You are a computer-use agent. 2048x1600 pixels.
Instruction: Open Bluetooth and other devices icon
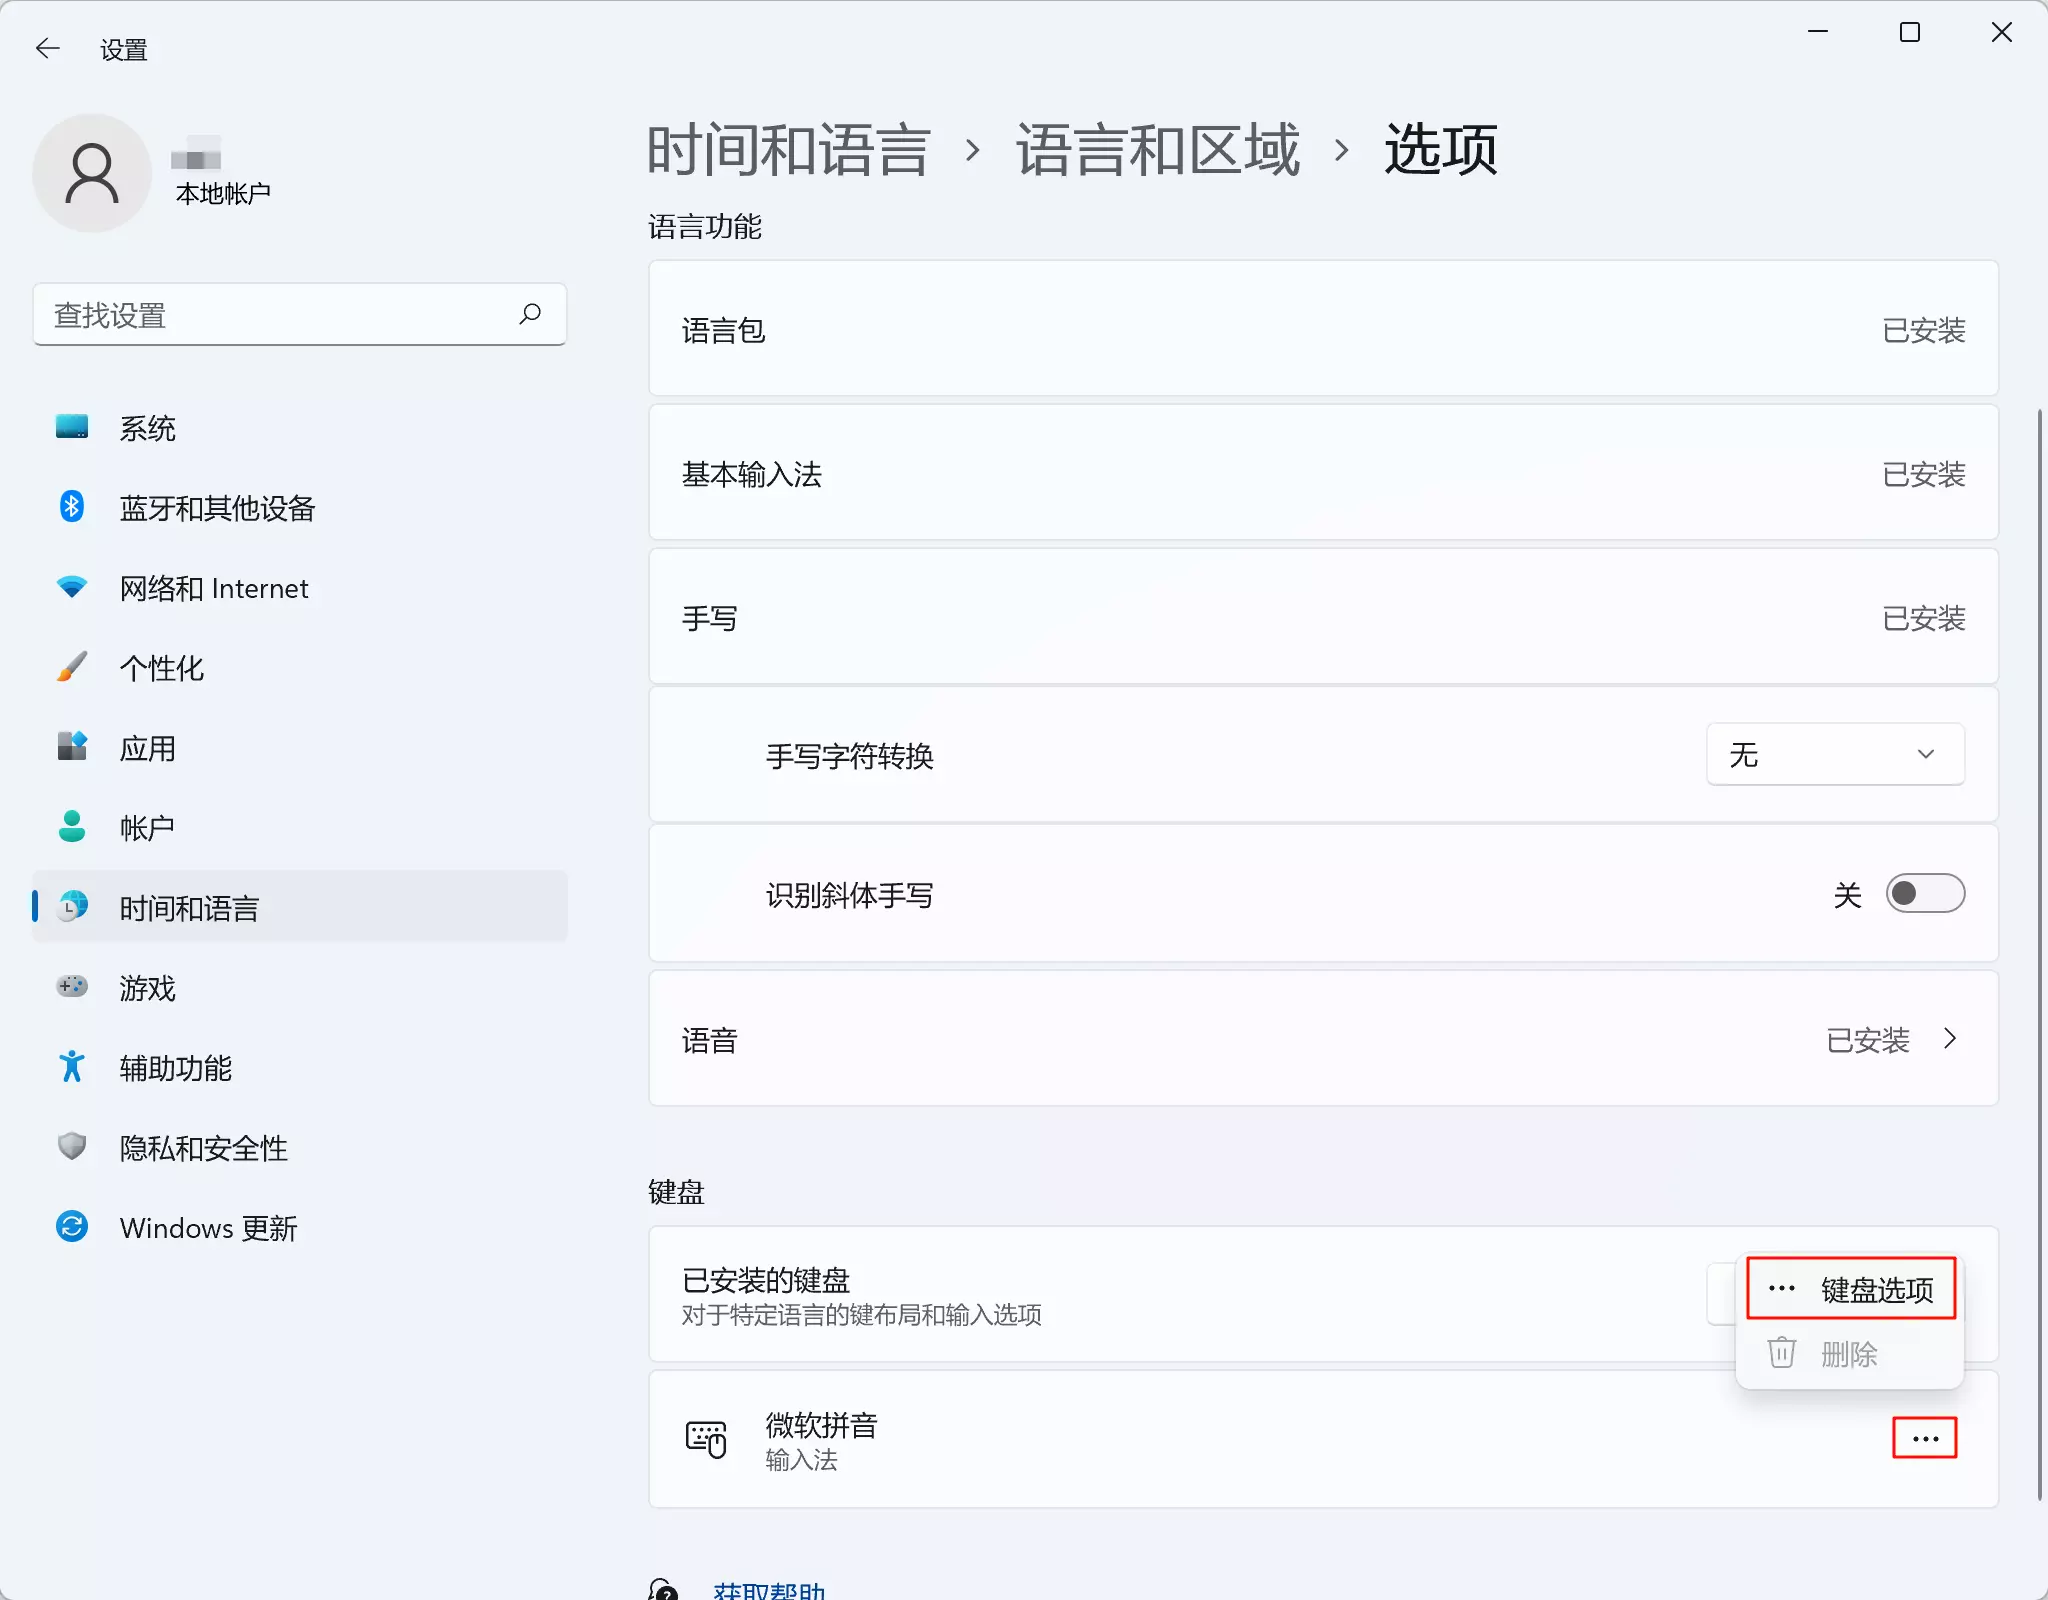pos(72,507)
